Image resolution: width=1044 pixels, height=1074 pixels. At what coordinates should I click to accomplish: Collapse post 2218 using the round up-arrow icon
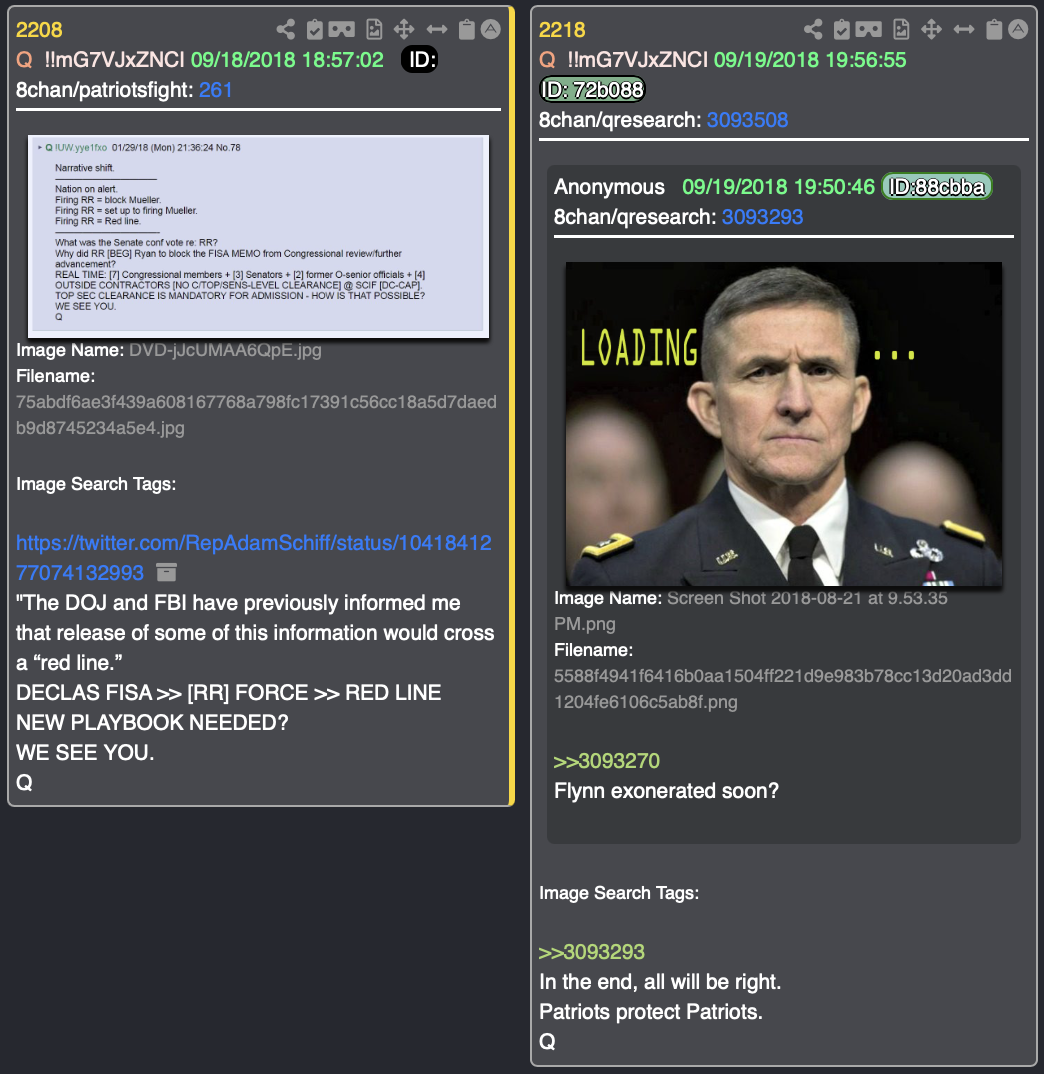[x=1018, y=29]
